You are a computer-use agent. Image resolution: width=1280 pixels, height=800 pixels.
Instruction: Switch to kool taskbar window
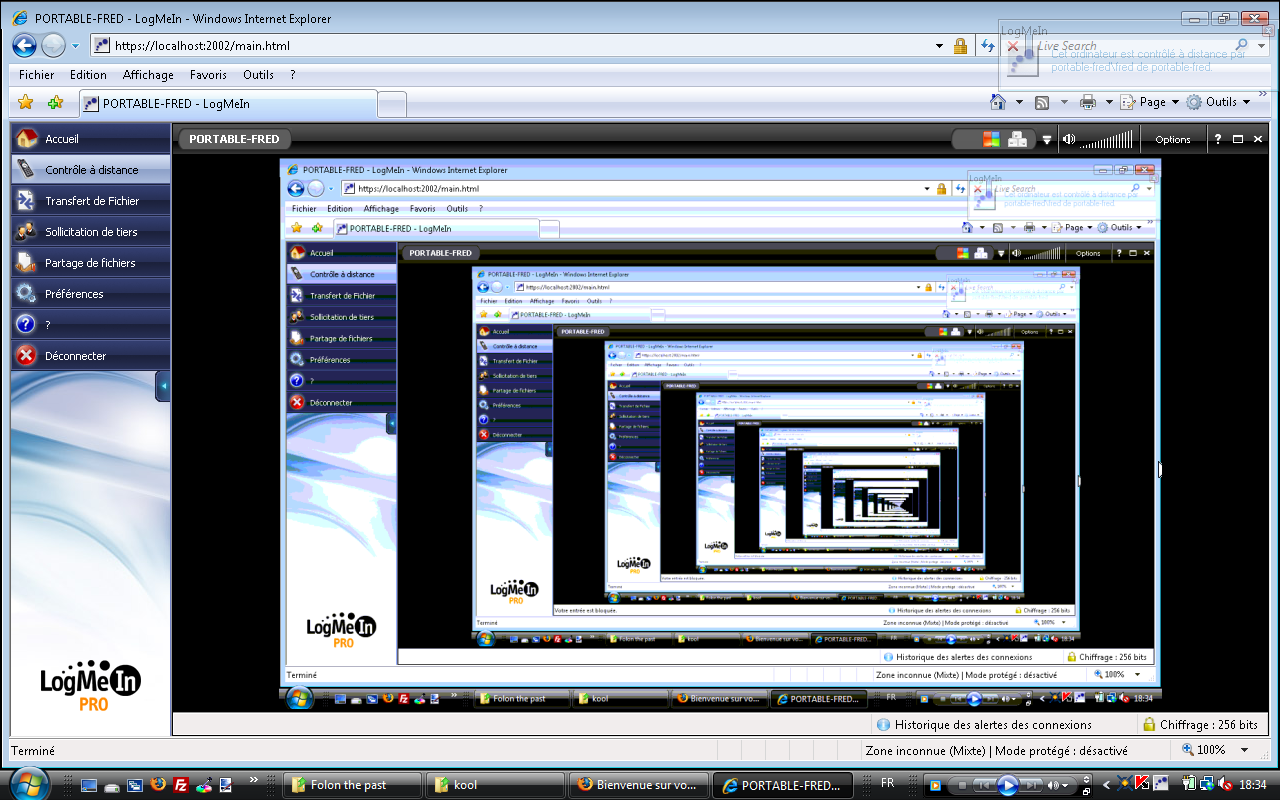pos(495,785)
